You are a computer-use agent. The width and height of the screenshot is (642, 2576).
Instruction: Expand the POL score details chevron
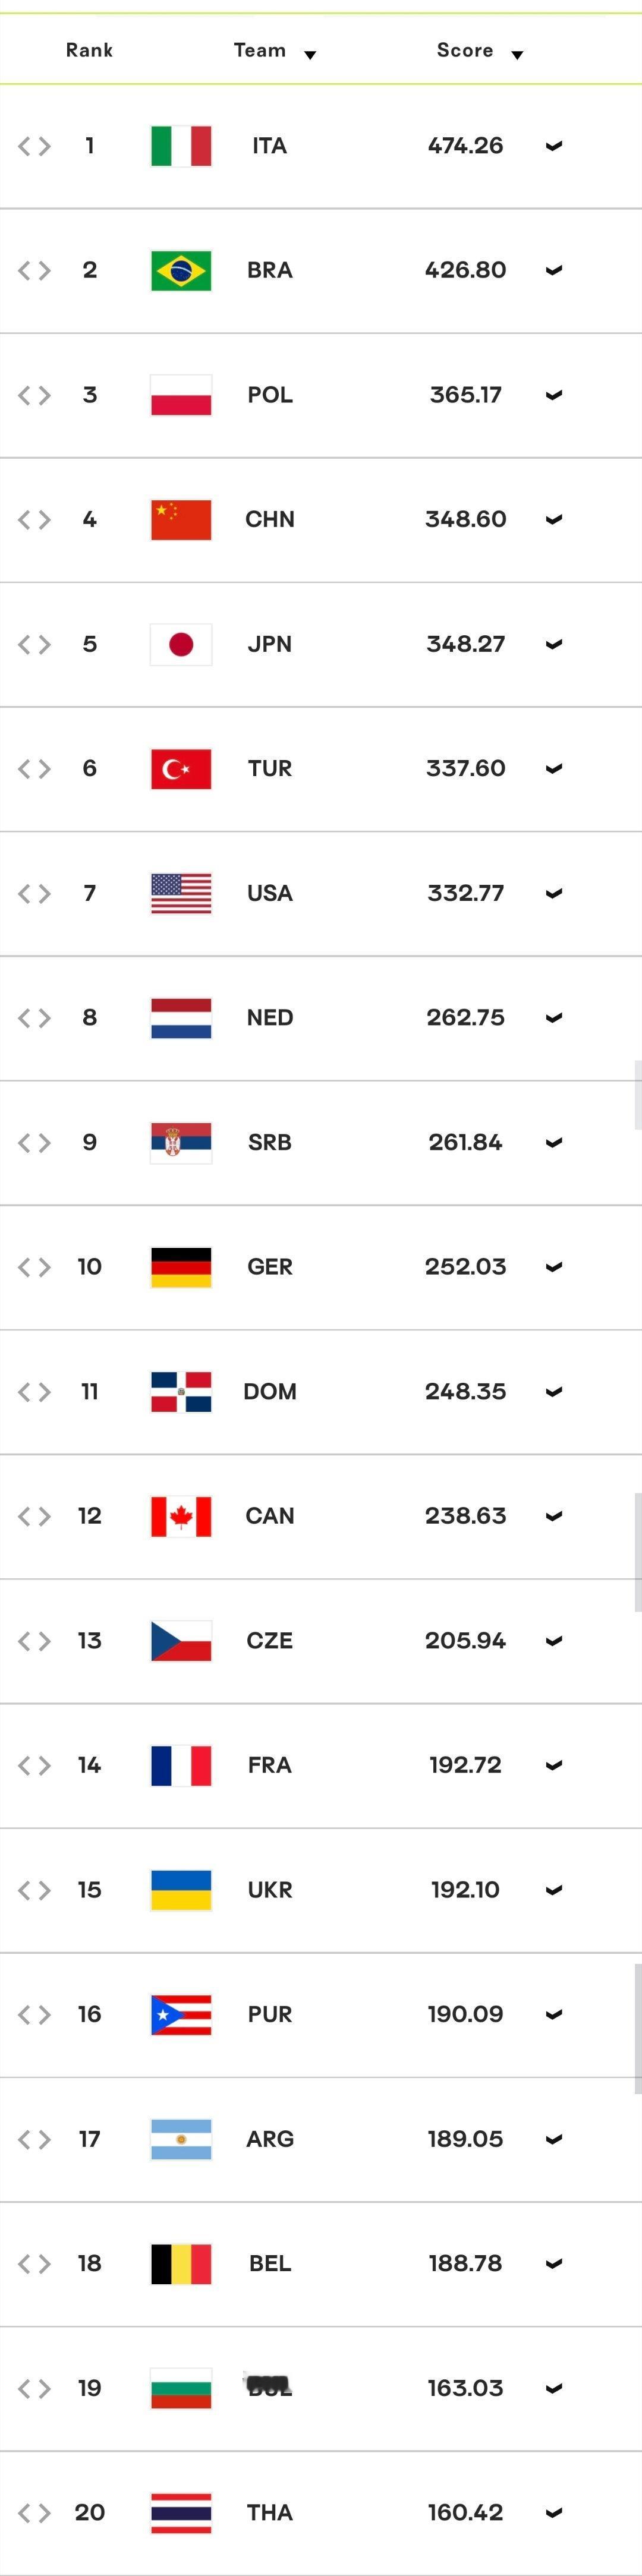tap(554, 395)
